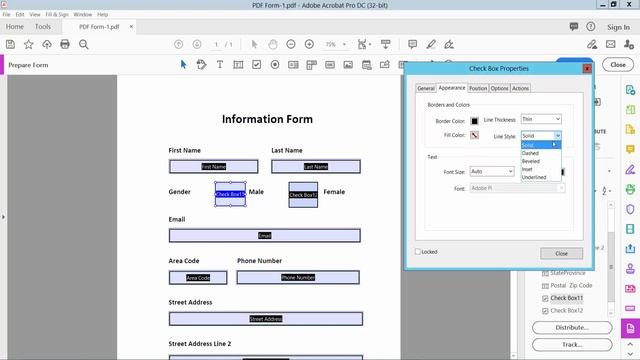The width and height of the screenshot is (640, 360).
Task: Select the Phone Number field
Action: 298,278
